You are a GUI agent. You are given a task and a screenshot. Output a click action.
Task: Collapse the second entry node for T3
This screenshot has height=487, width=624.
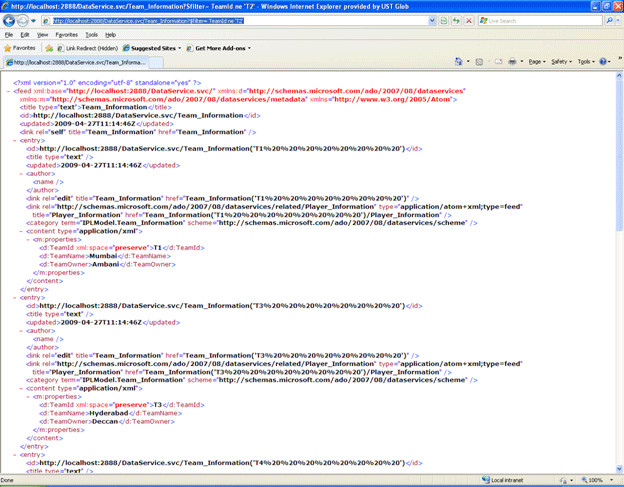[x=15, y=298]
